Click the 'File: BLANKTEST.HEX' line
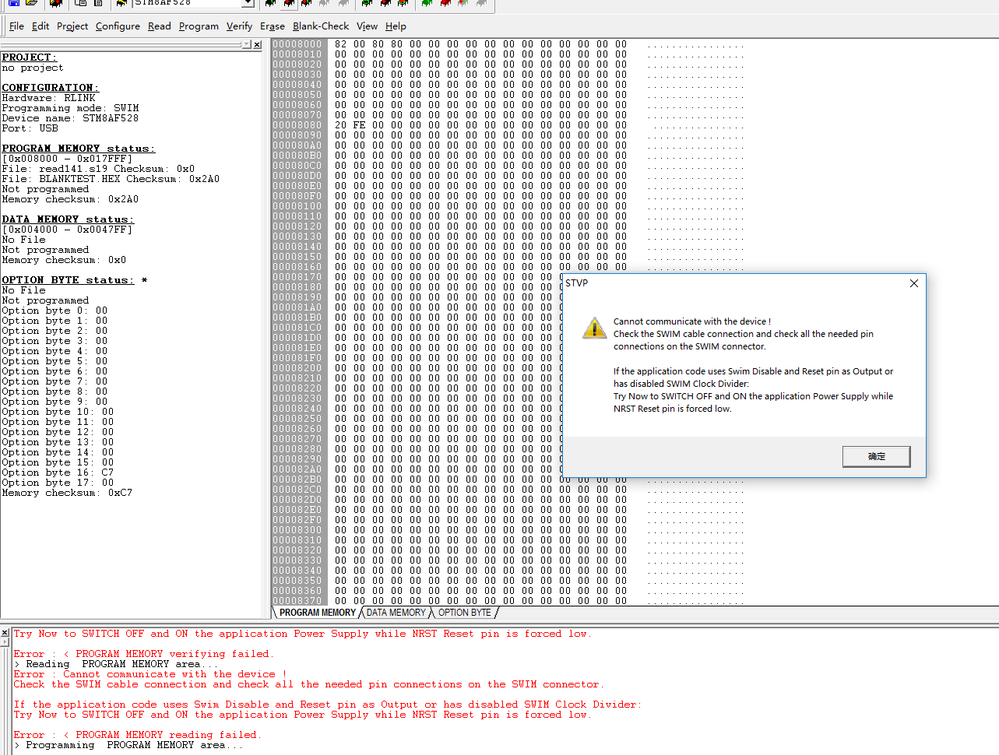The height and width of the screenshot is (755, 999). point(110,179)
